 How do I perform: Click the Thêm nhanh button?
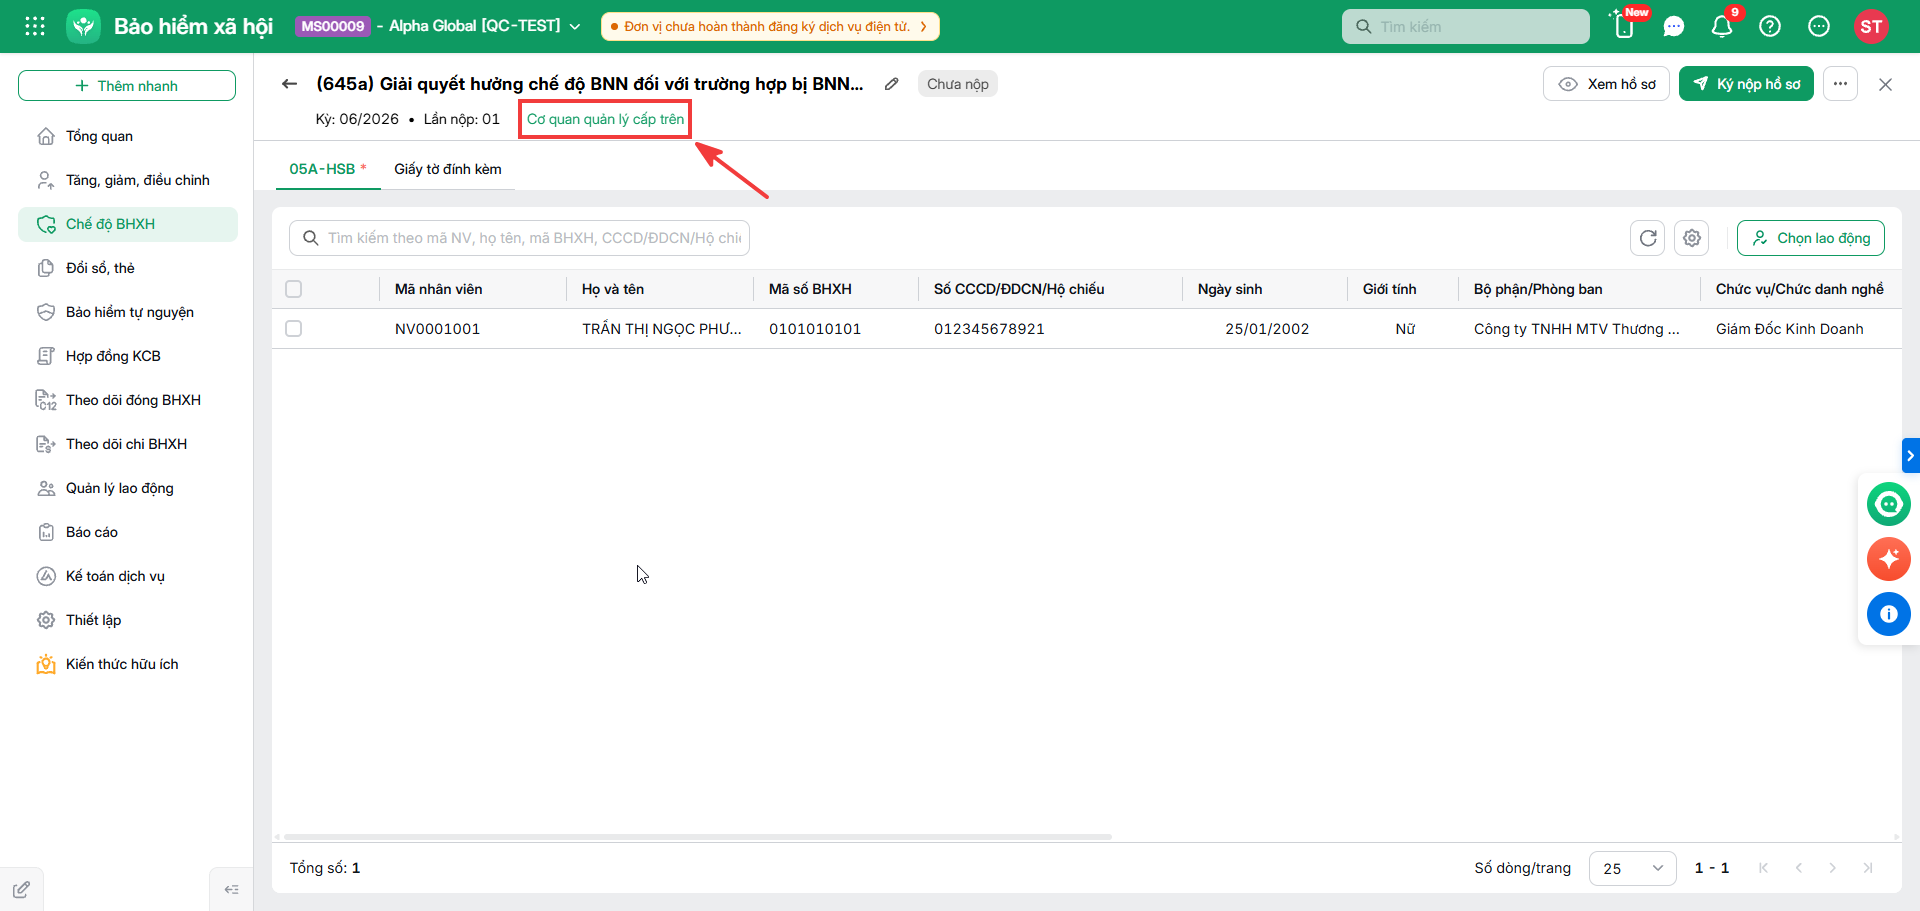pyautogui.click(x=127, y=86)
